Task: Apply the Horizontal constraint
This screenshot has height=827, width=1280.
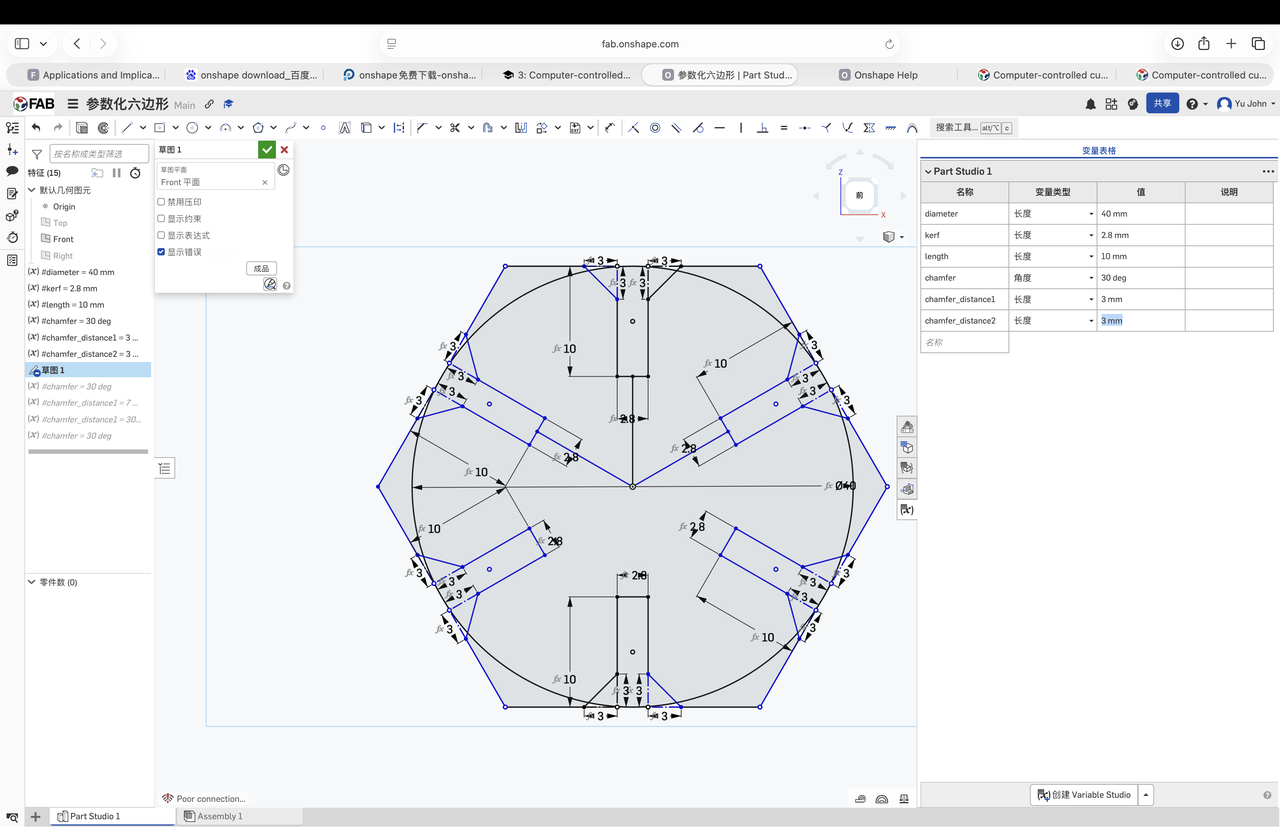Action: coord(719,128)
